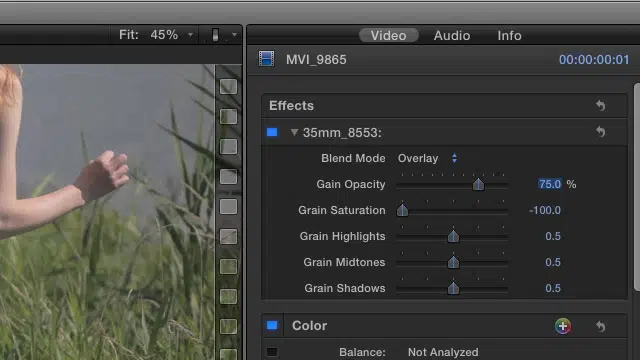
Task: Open Color Board via the rainbow plus icon
Action: pos(563,326)
